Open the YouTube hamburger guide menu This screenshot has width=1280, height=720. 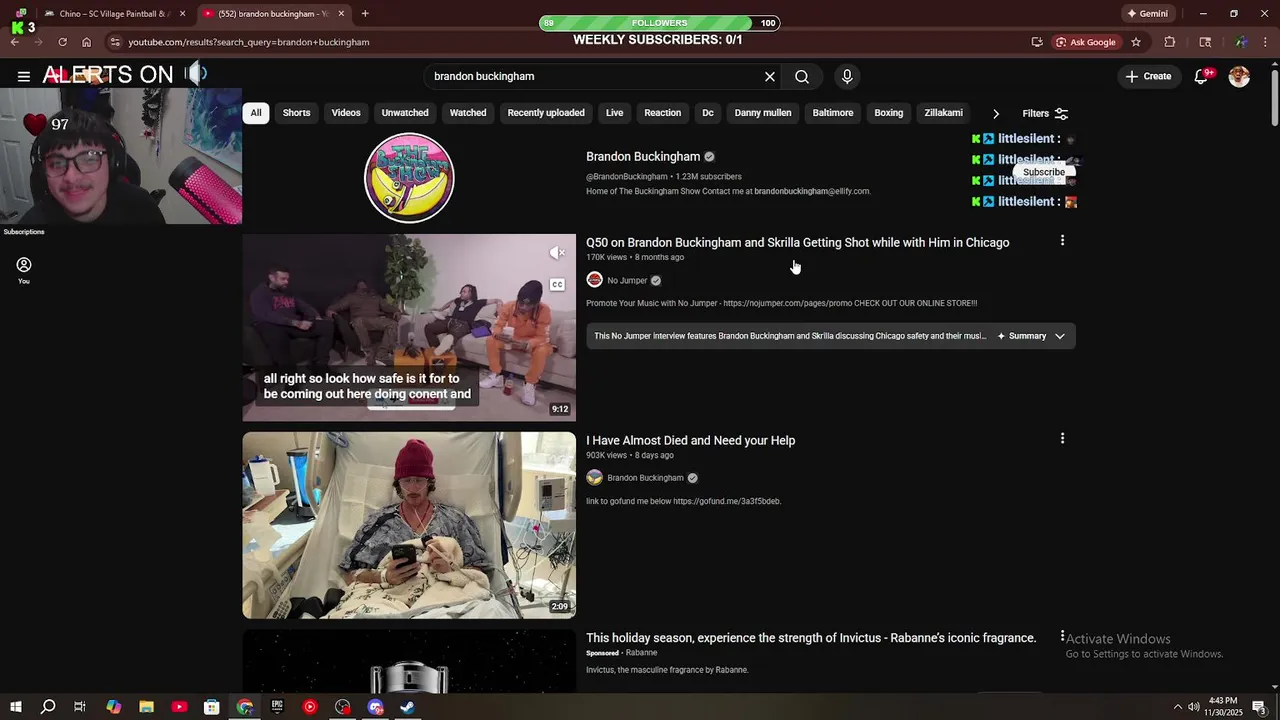[23, 76]
